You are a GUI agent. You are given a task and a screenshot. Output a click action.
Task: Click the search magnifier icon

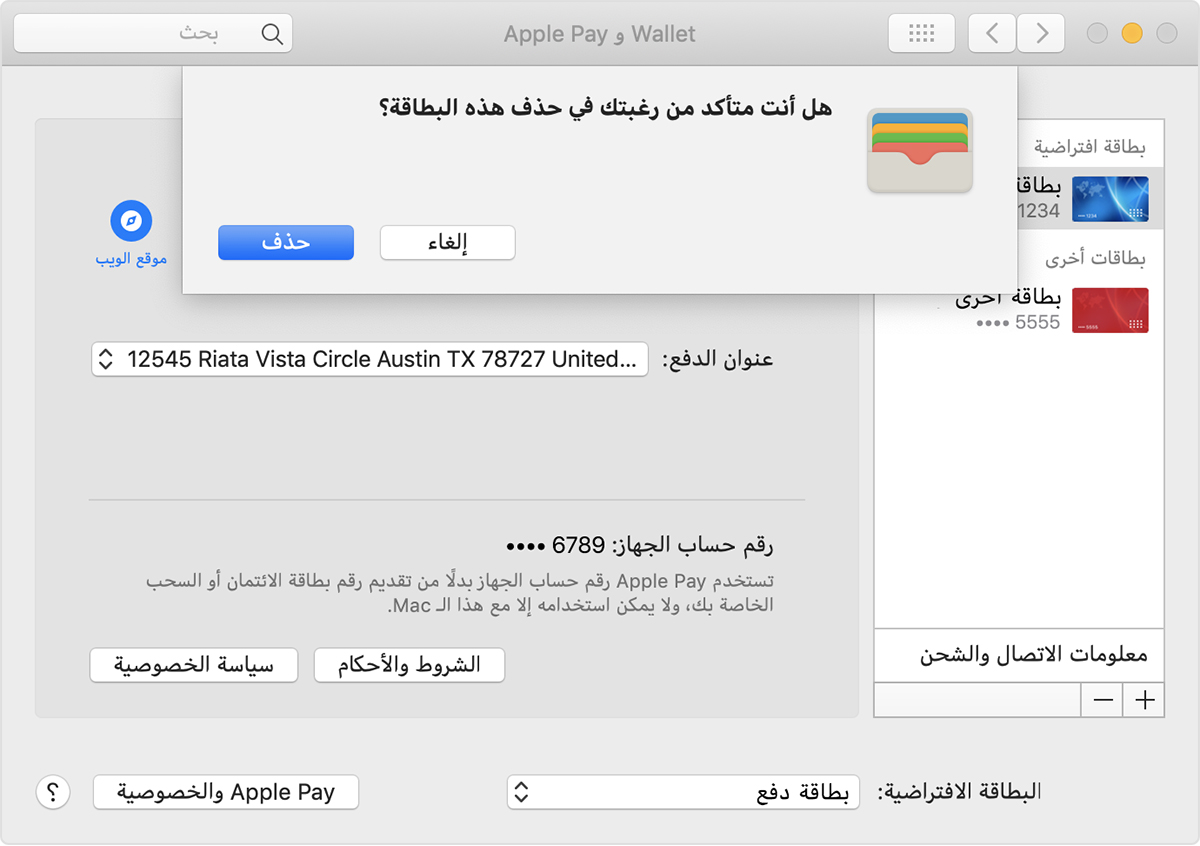pos(272,33)
